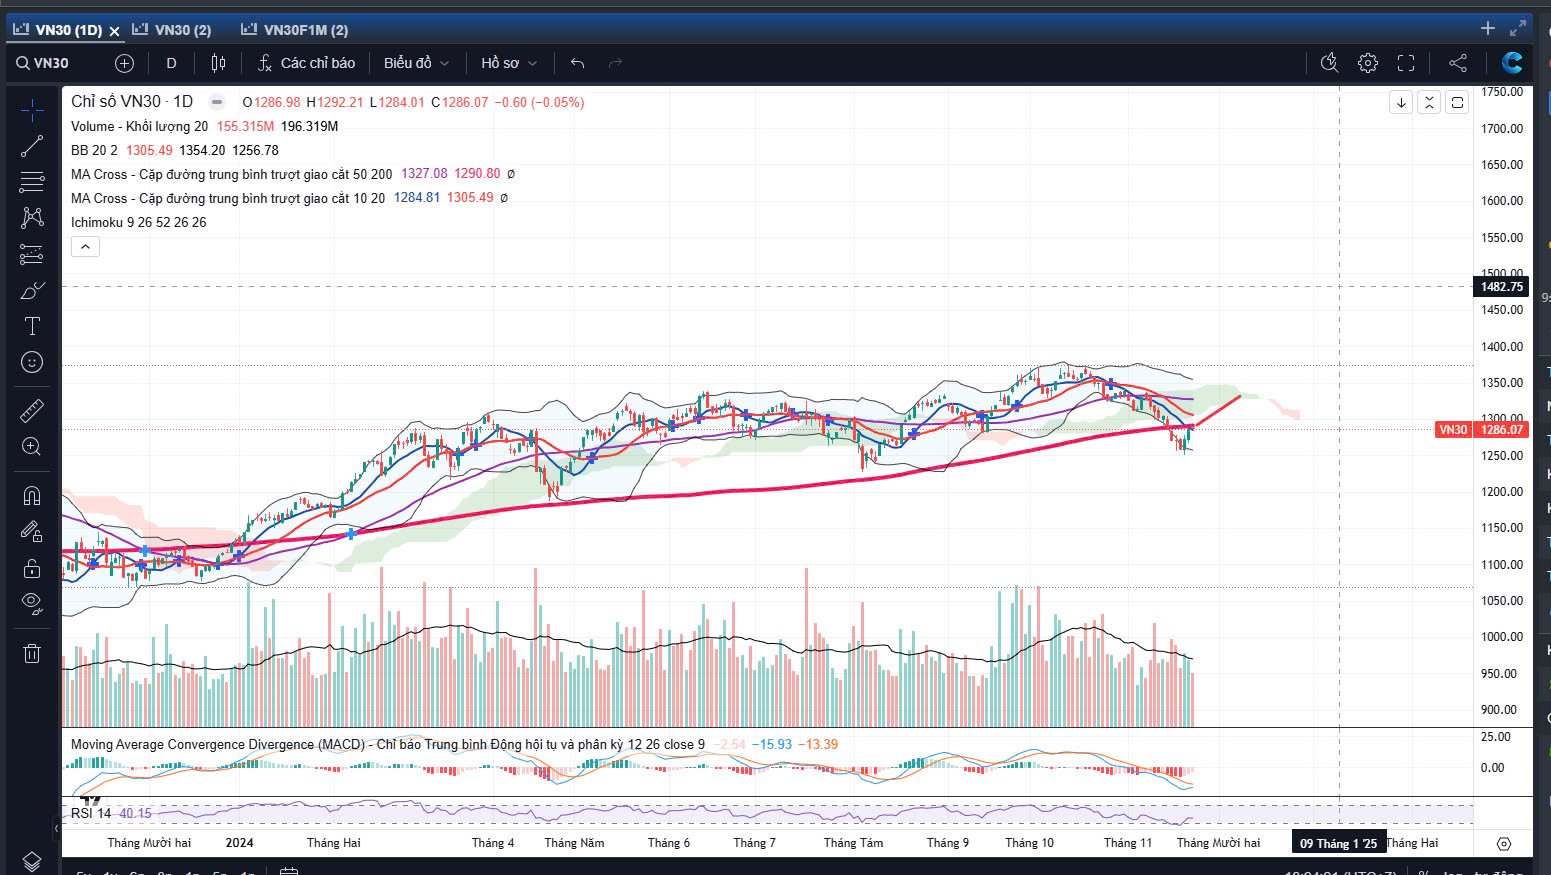The height and width of the screenshot is (875, 1551).
Task: Open the candlestick chart type selector
Action: (218, 63)
